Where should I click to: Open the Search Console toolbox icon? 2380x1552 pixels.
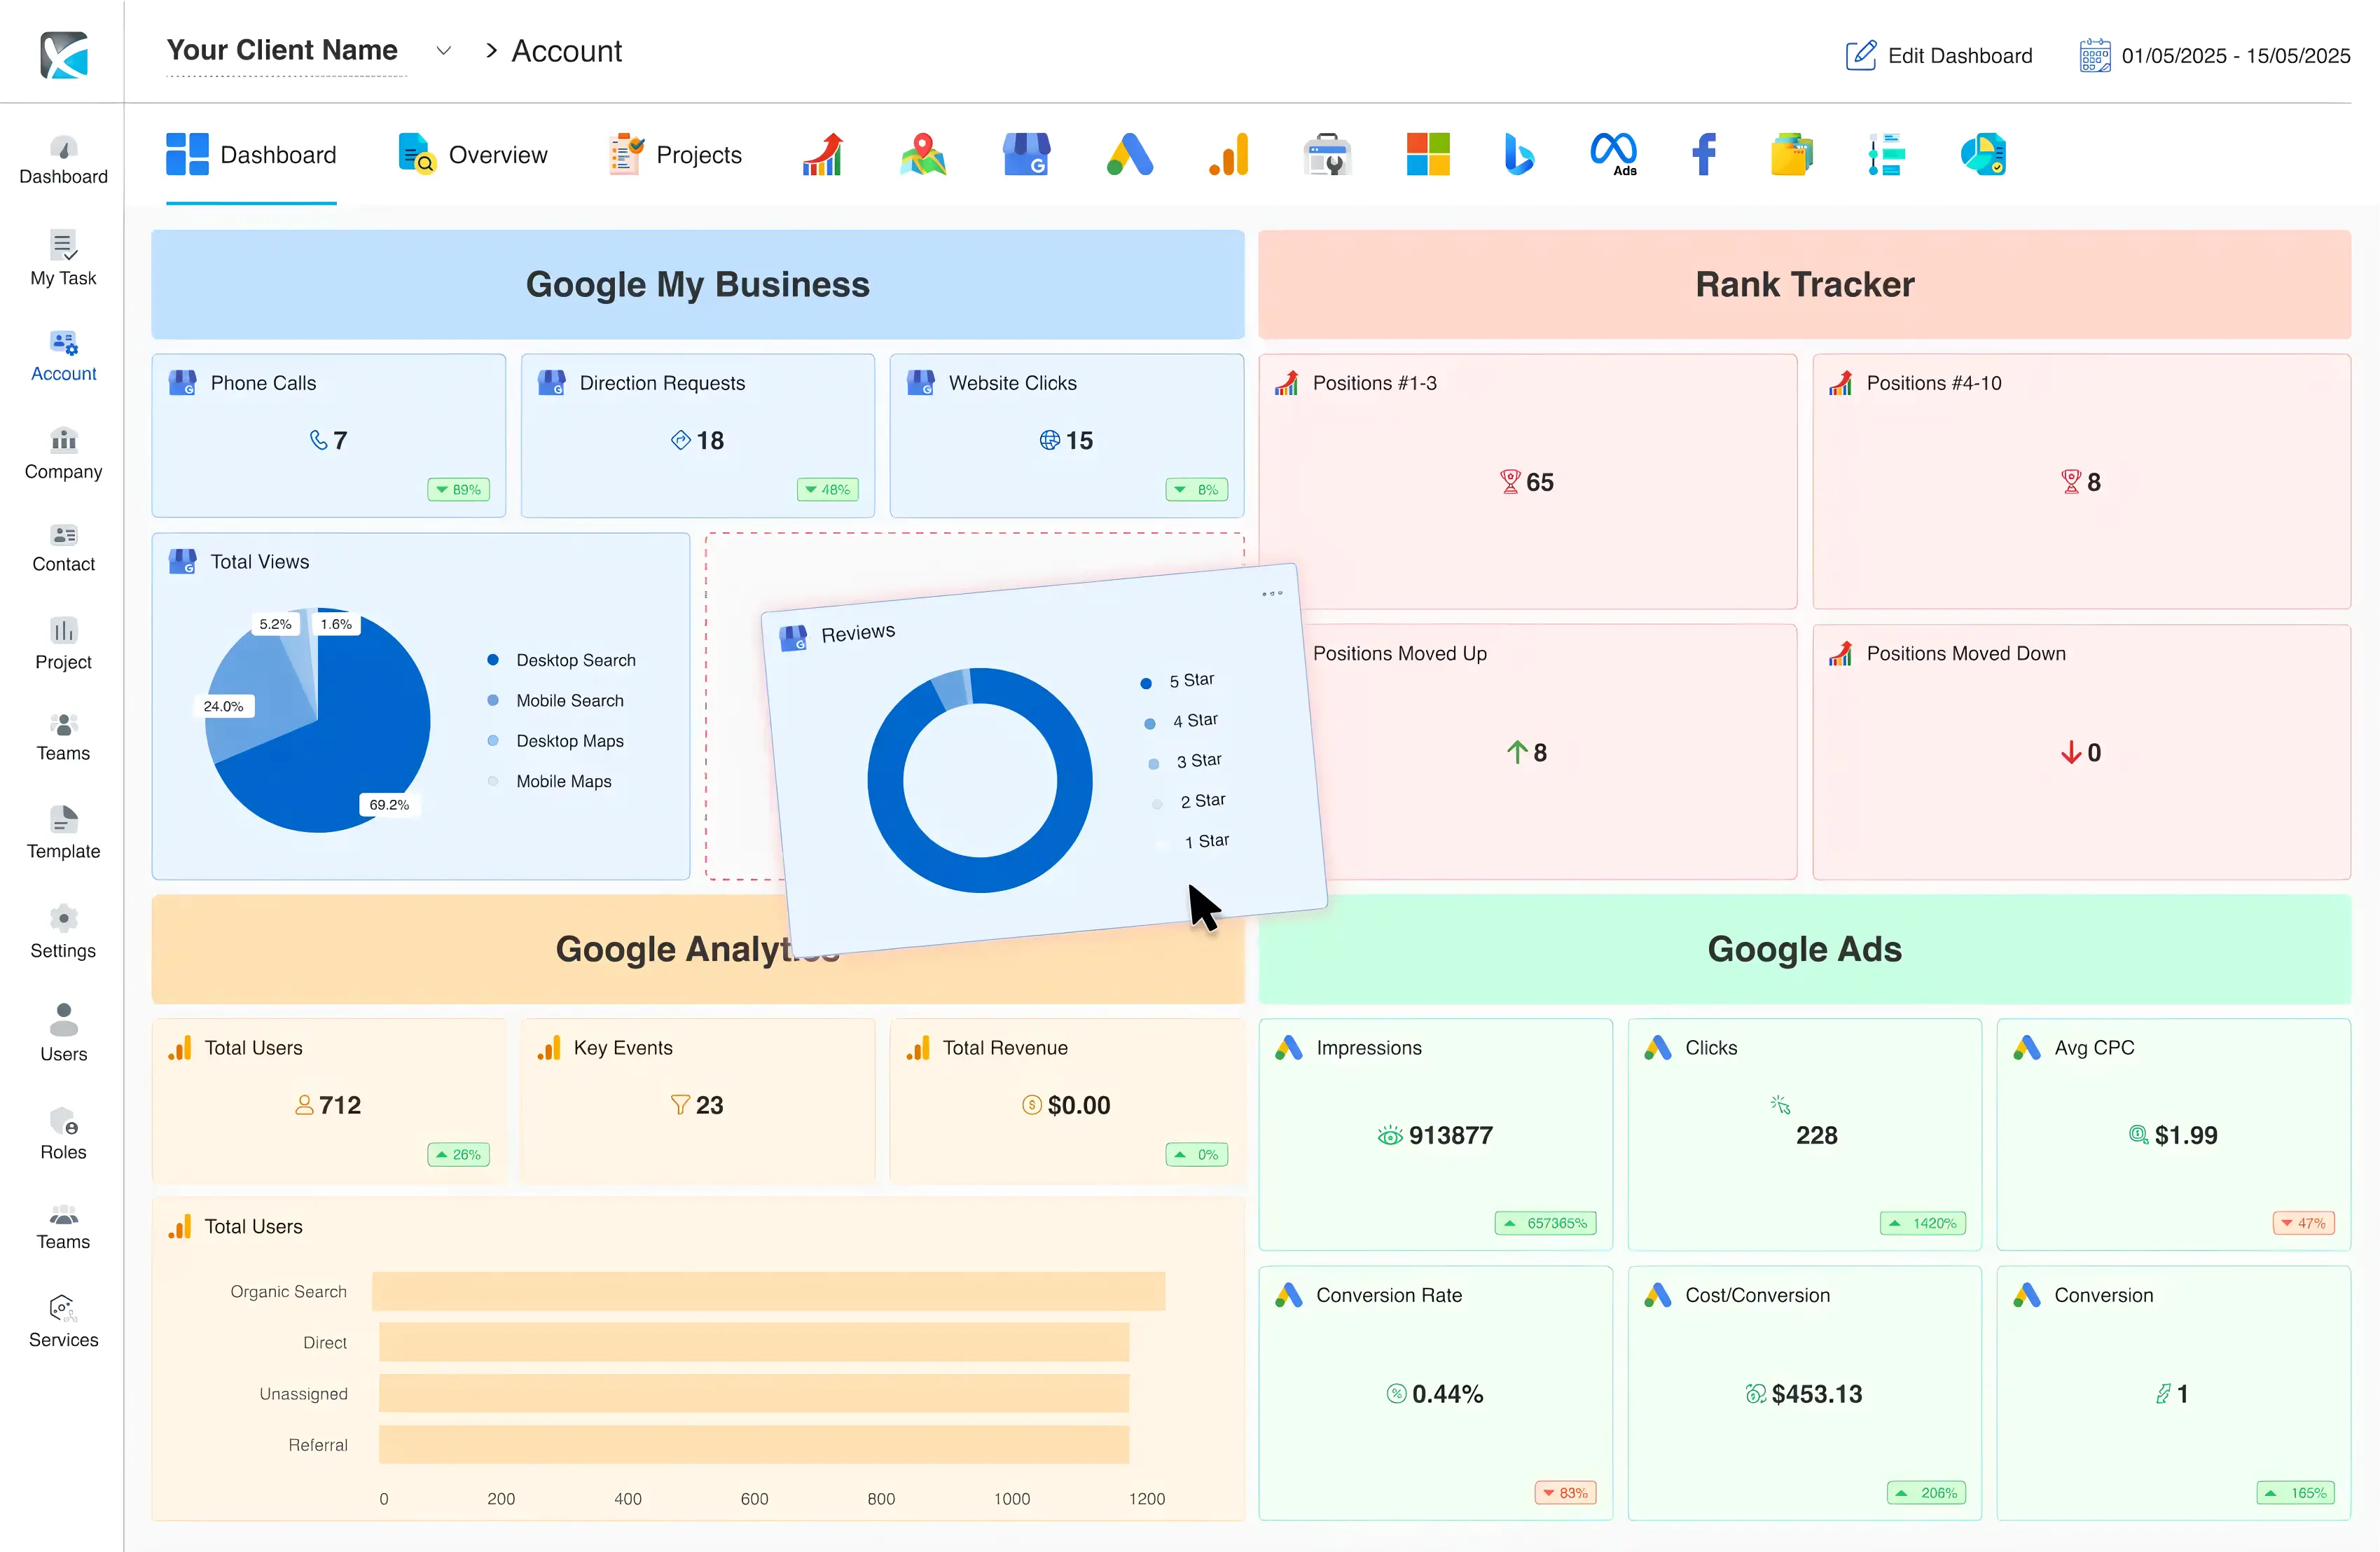pyautogui.click(x=1328, y=155)
